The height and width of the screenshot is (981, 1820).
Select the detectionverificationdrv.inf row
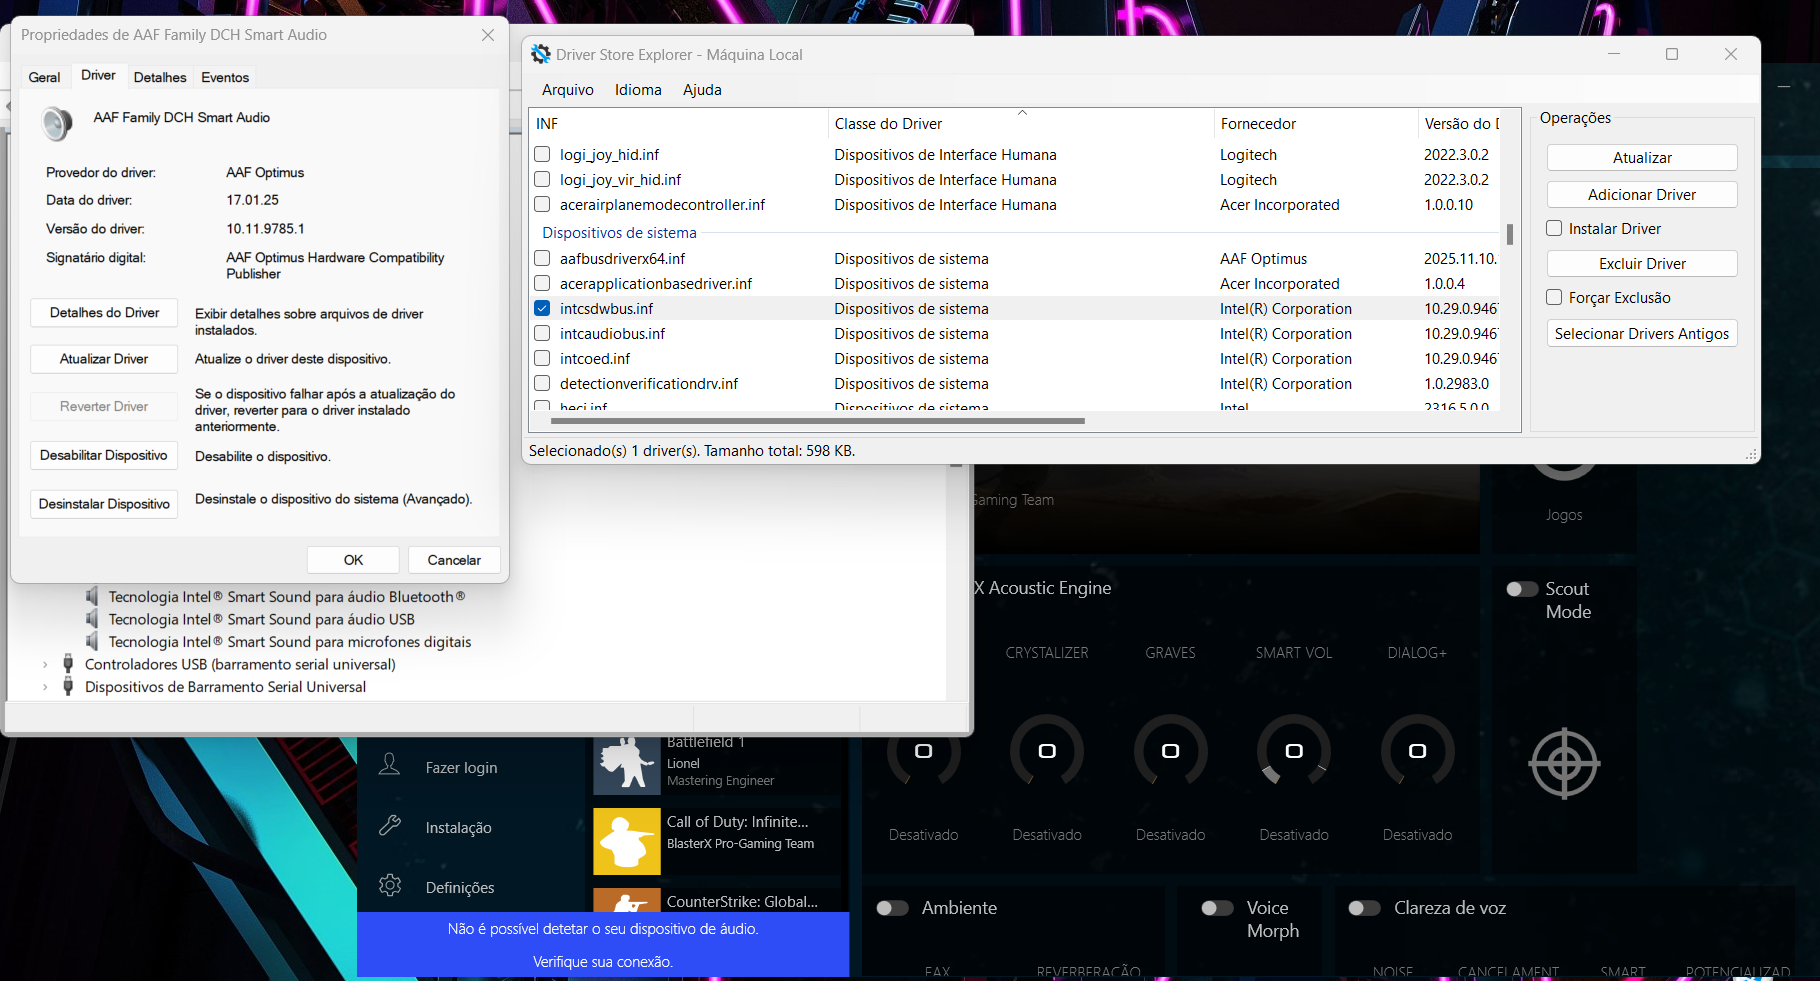point(1015,383)
